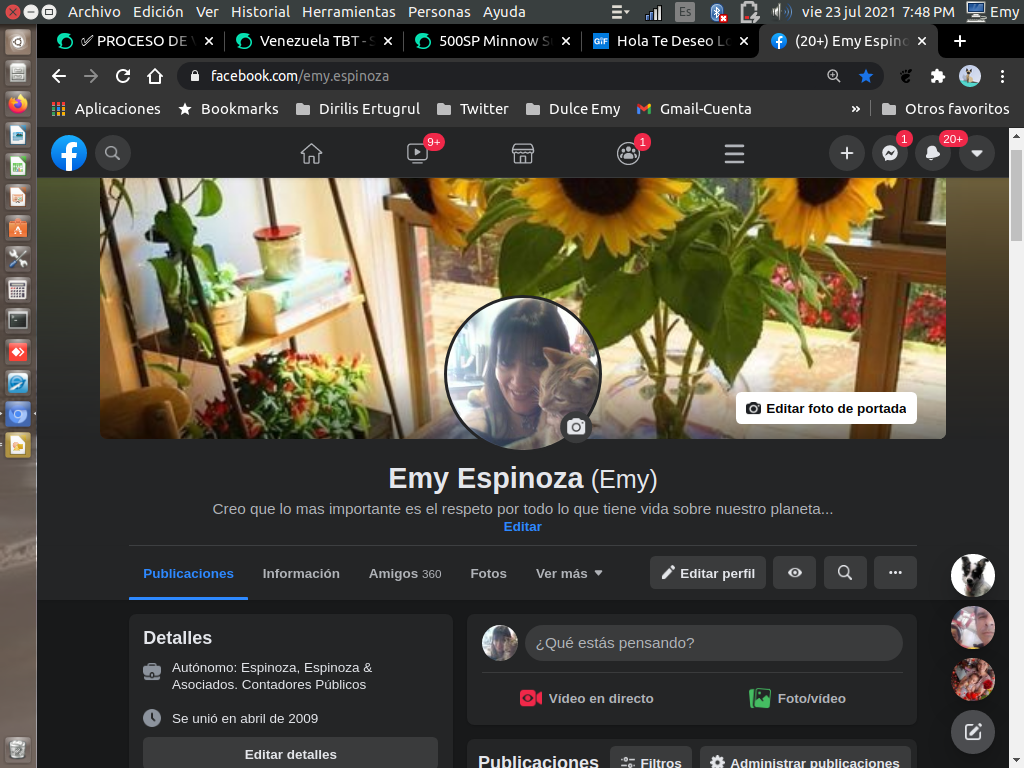The height and width of the screenshot is (768, 1024).
Task: Open Filtros for publications
Action: (x=651, y=761)
